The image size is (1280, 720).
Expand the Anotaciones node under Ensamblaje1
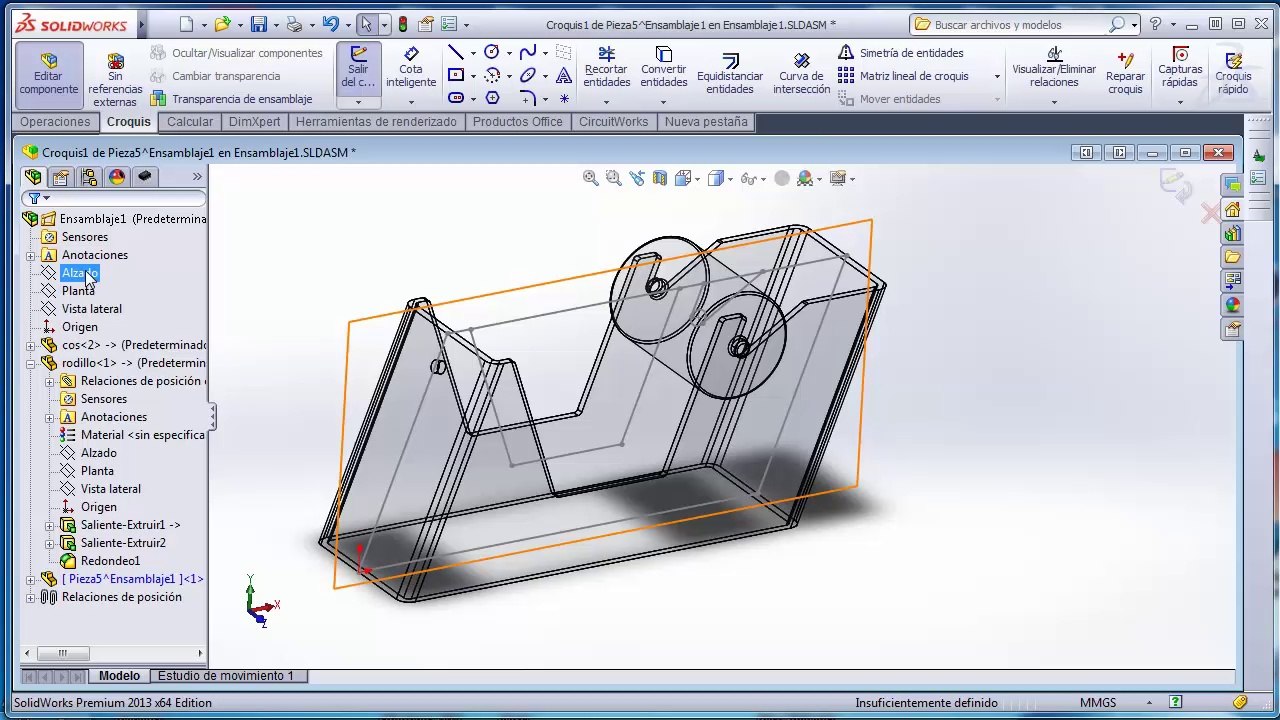[x=31, y=255]
